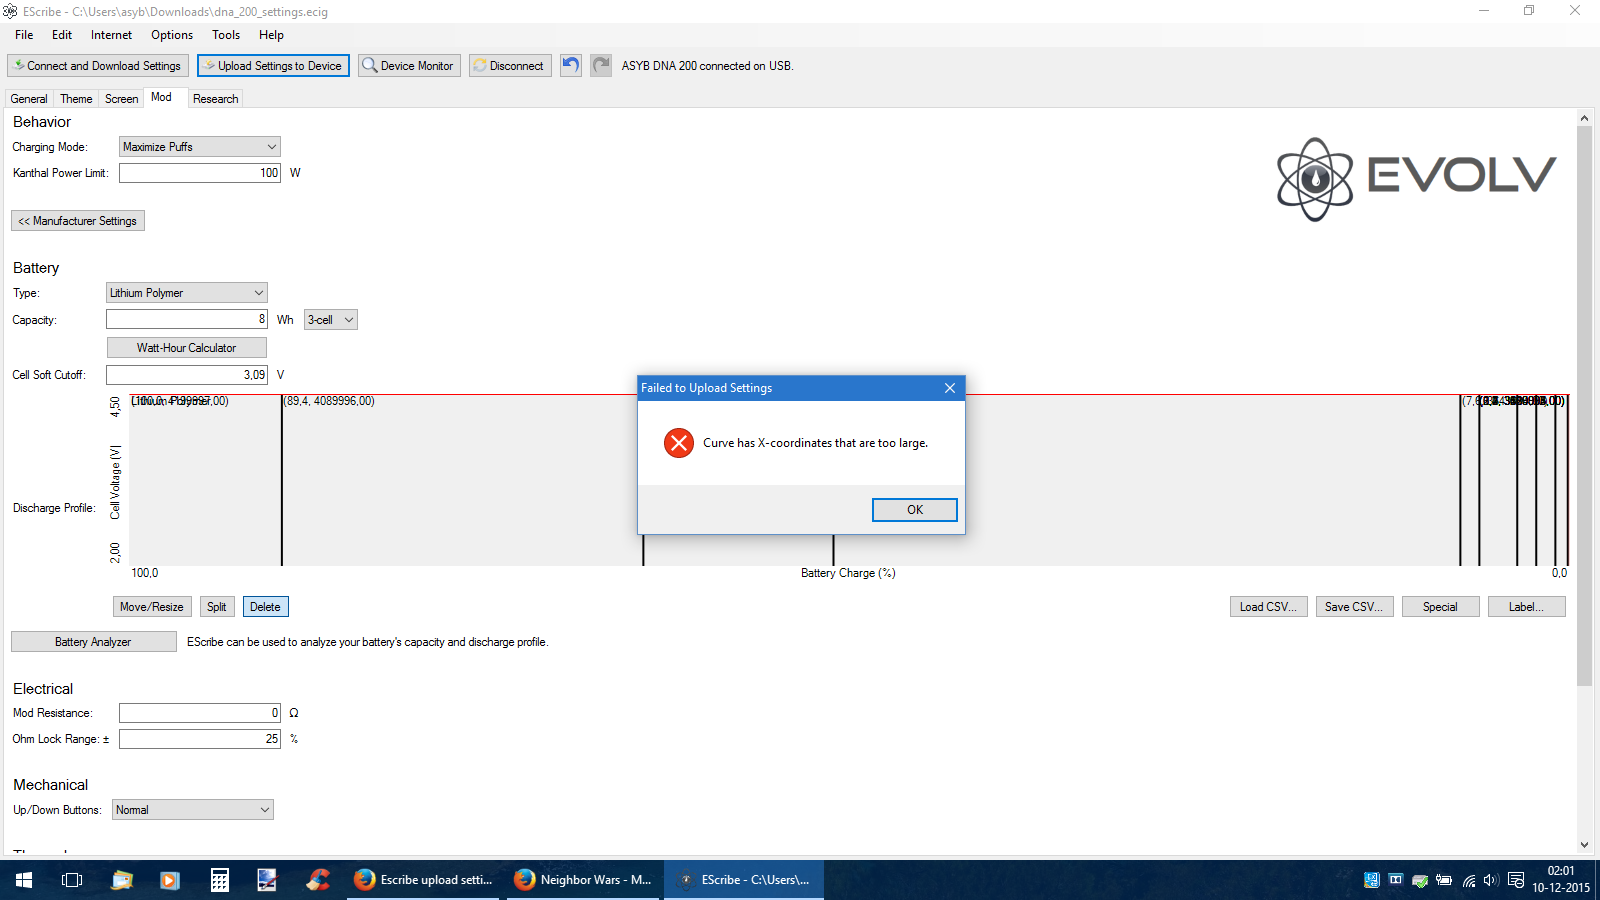Click the Kanthal Power Limit field

[x=199, y=173]
